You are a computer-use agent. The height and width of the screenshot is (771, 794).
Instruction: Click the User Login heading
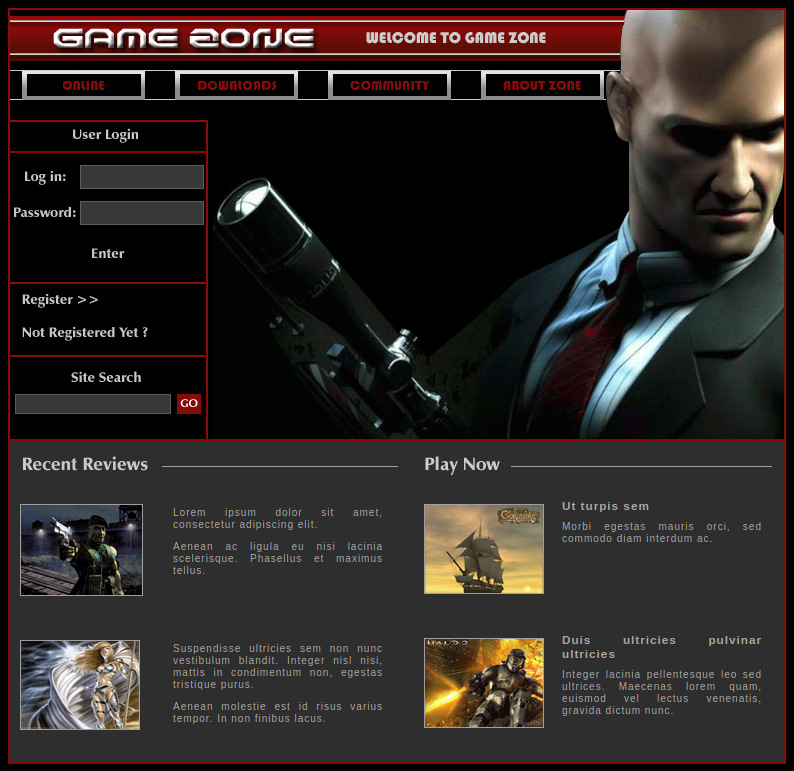pos(105,135)
